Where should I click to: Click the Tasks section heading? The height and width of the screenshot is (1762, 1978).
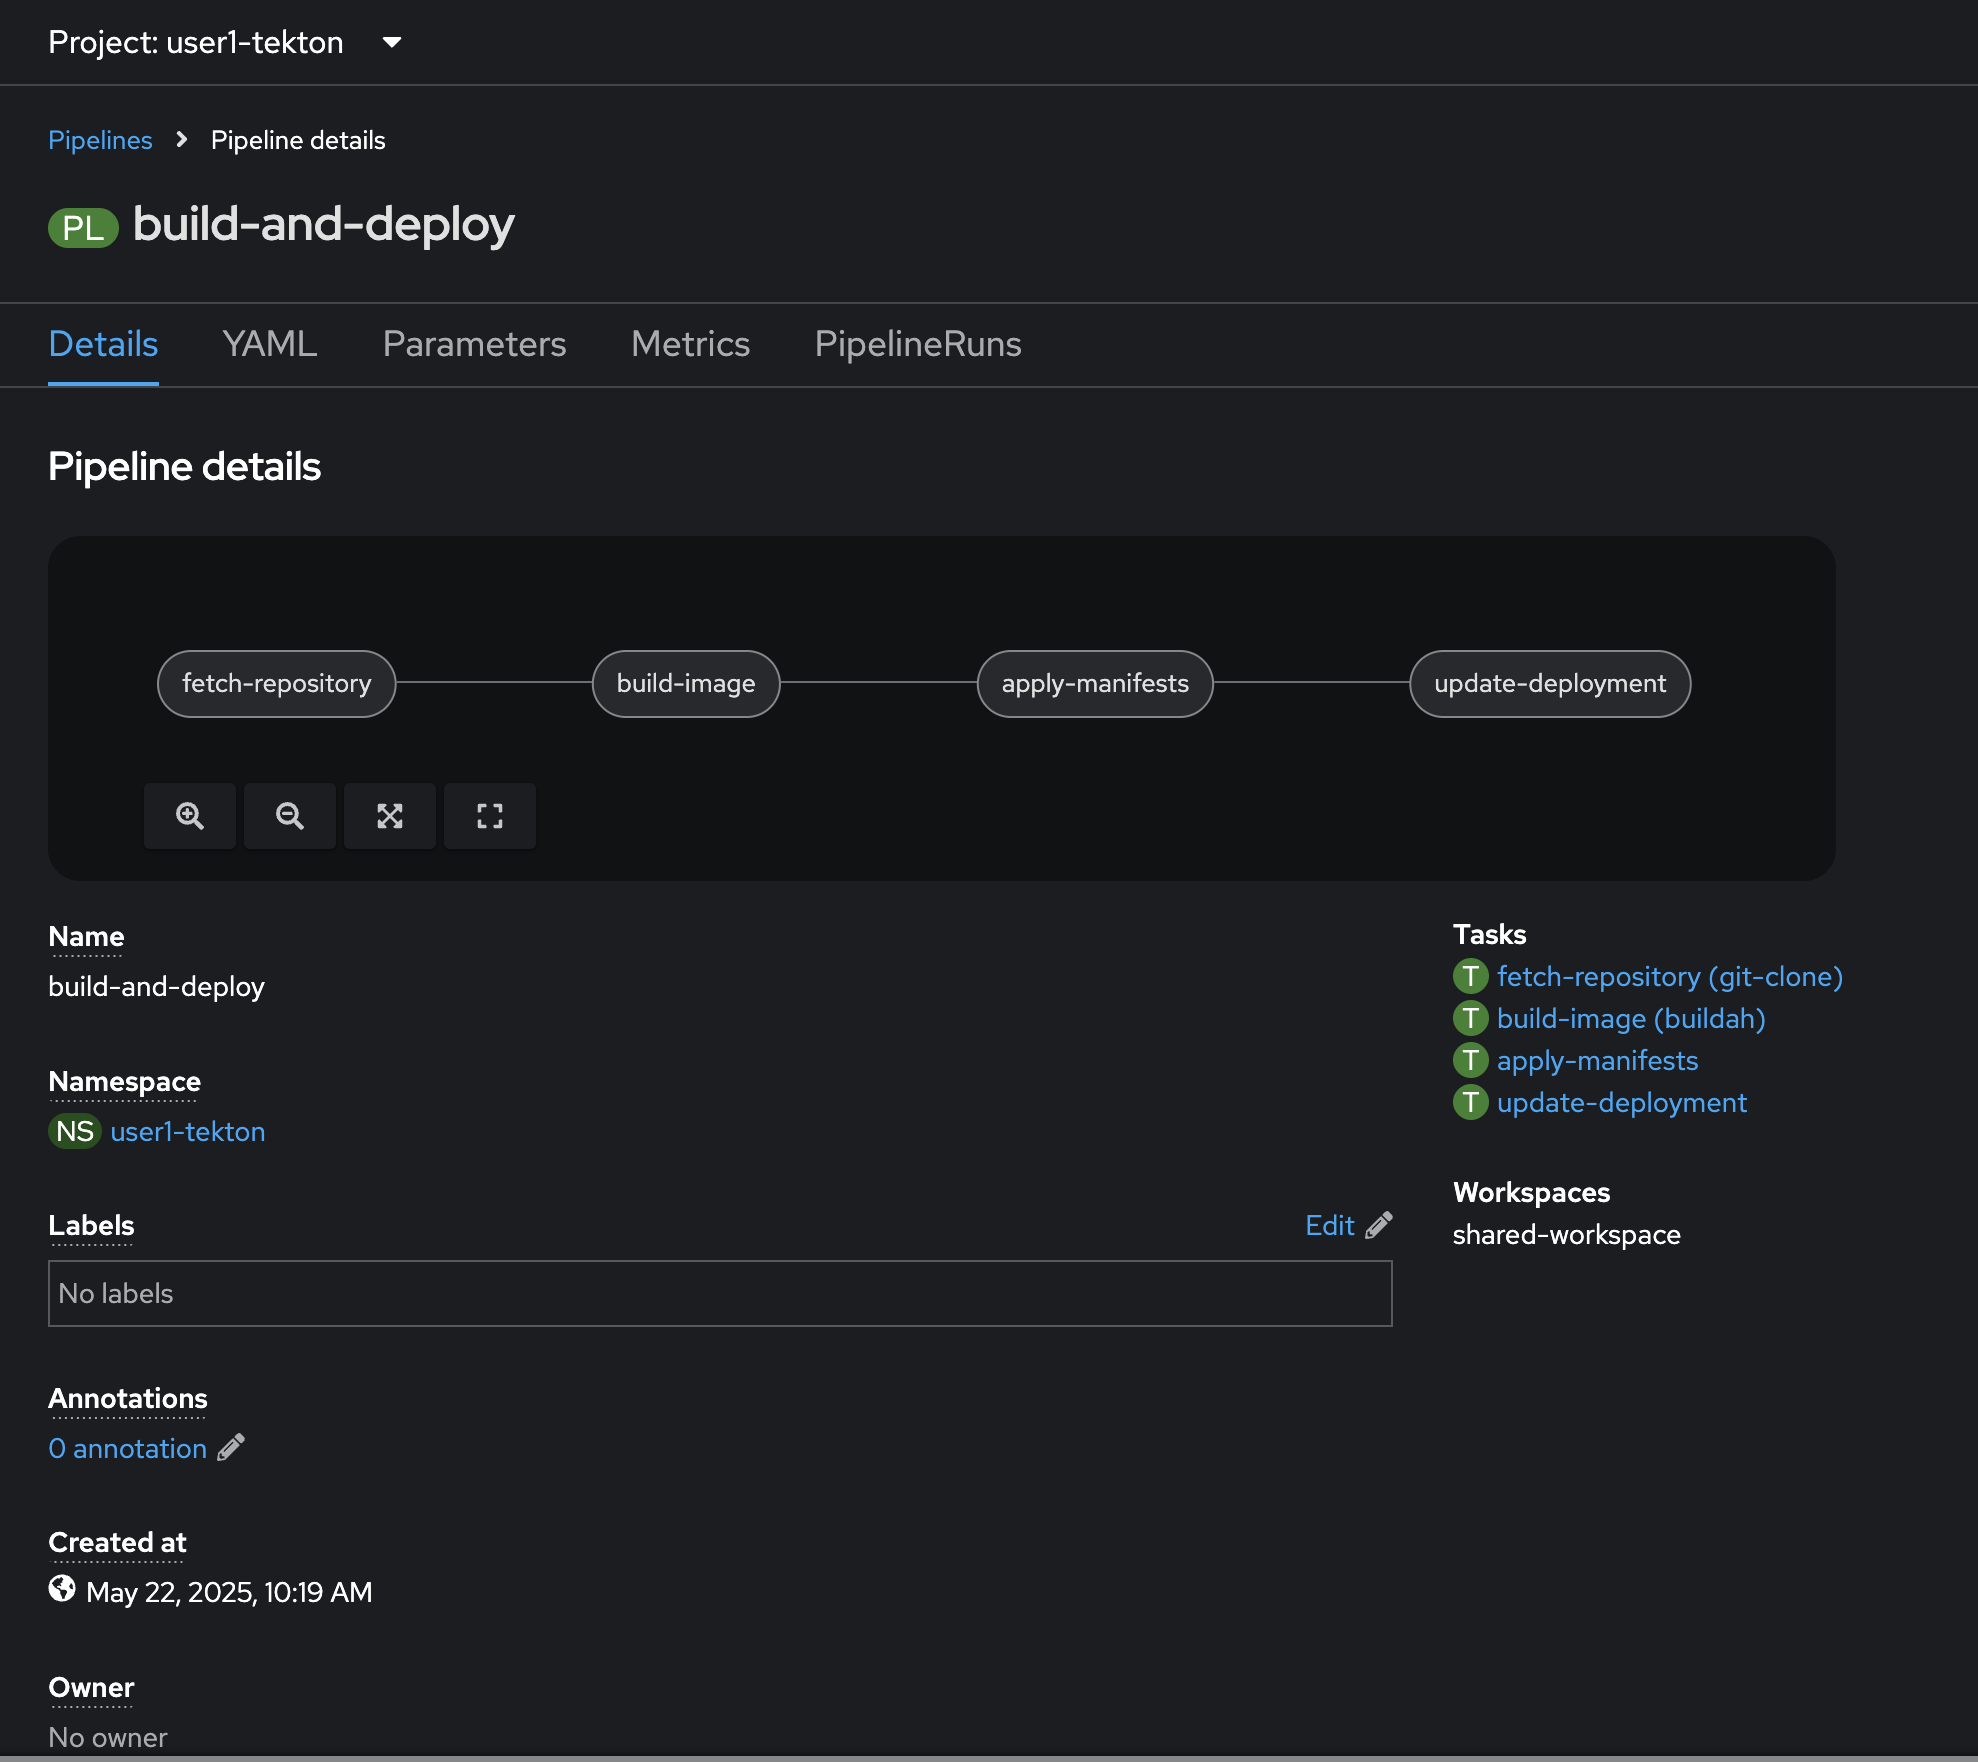click(x=1489, y=934)
